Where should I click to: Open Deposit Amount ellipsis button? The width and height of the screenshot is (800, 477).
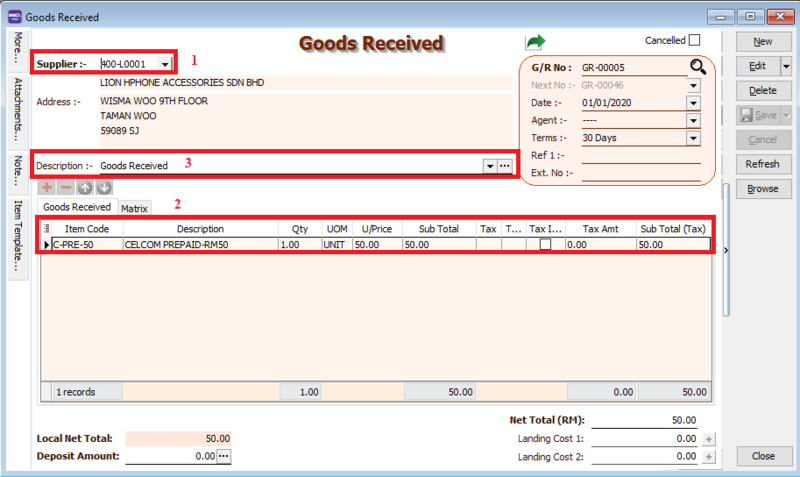click(x=224, y=456)
